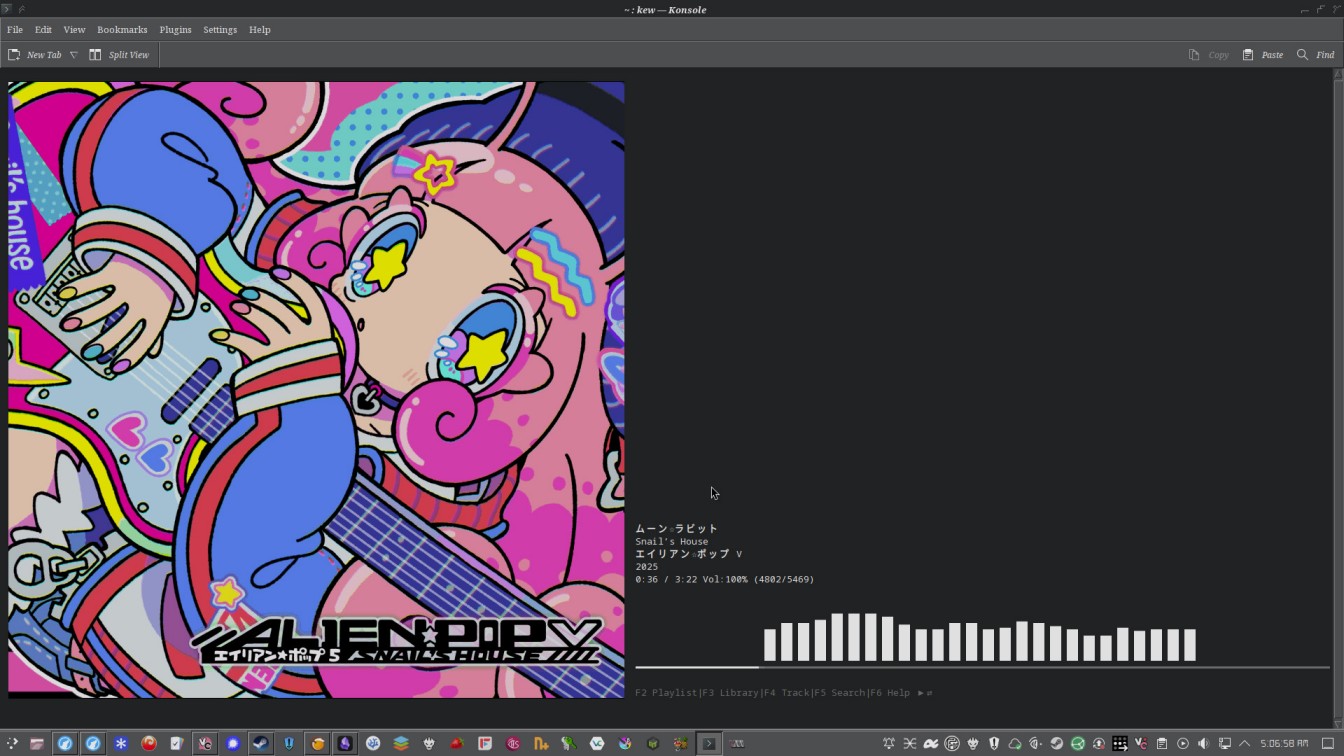Expand the New Tab dropdown arrow
1344x756 pixels.
pos(73,55)
